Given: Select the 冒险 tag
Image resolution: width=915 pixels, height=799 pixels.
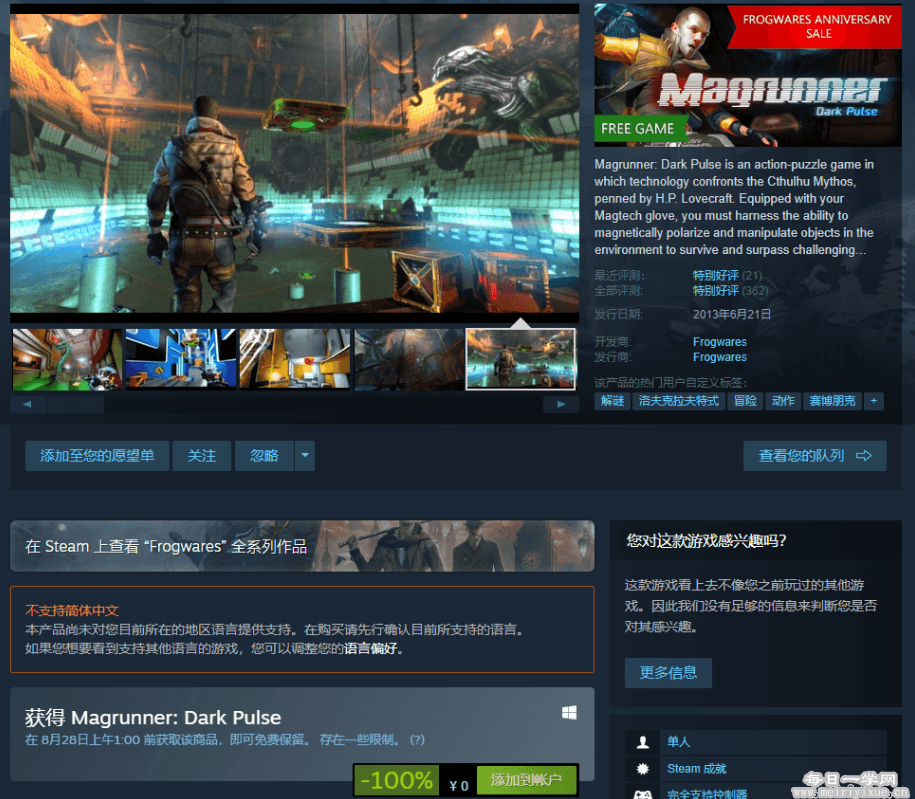Looking at the screenshot, I should [x=745, y=401].
